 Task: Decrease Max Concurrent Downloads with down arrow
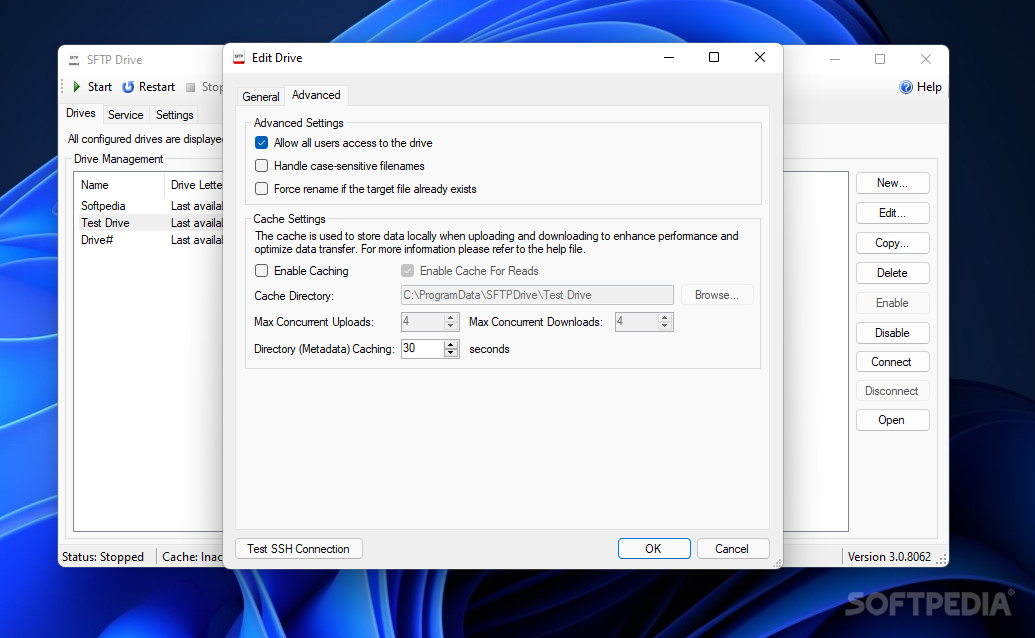(665, 326)
